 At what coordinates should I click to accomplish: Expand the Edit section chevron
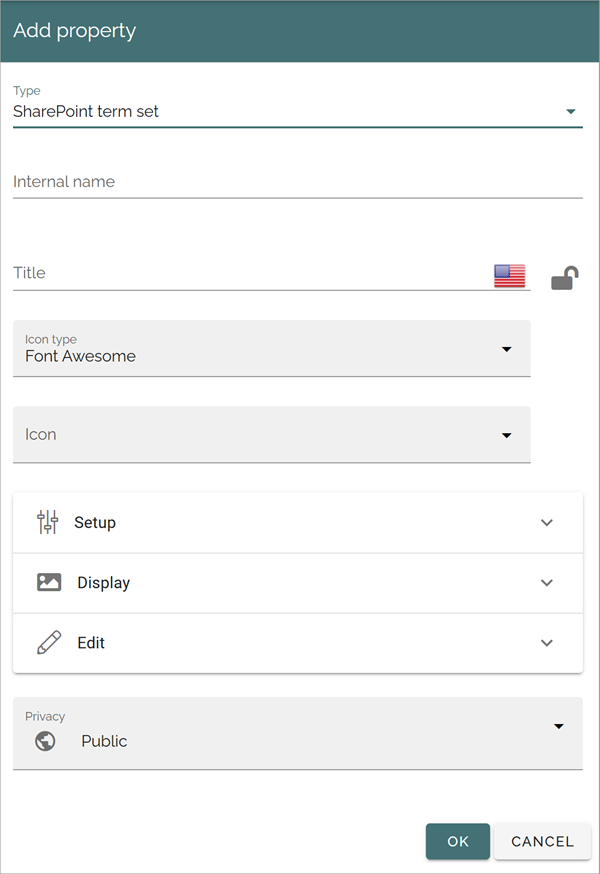click(546, 643)
